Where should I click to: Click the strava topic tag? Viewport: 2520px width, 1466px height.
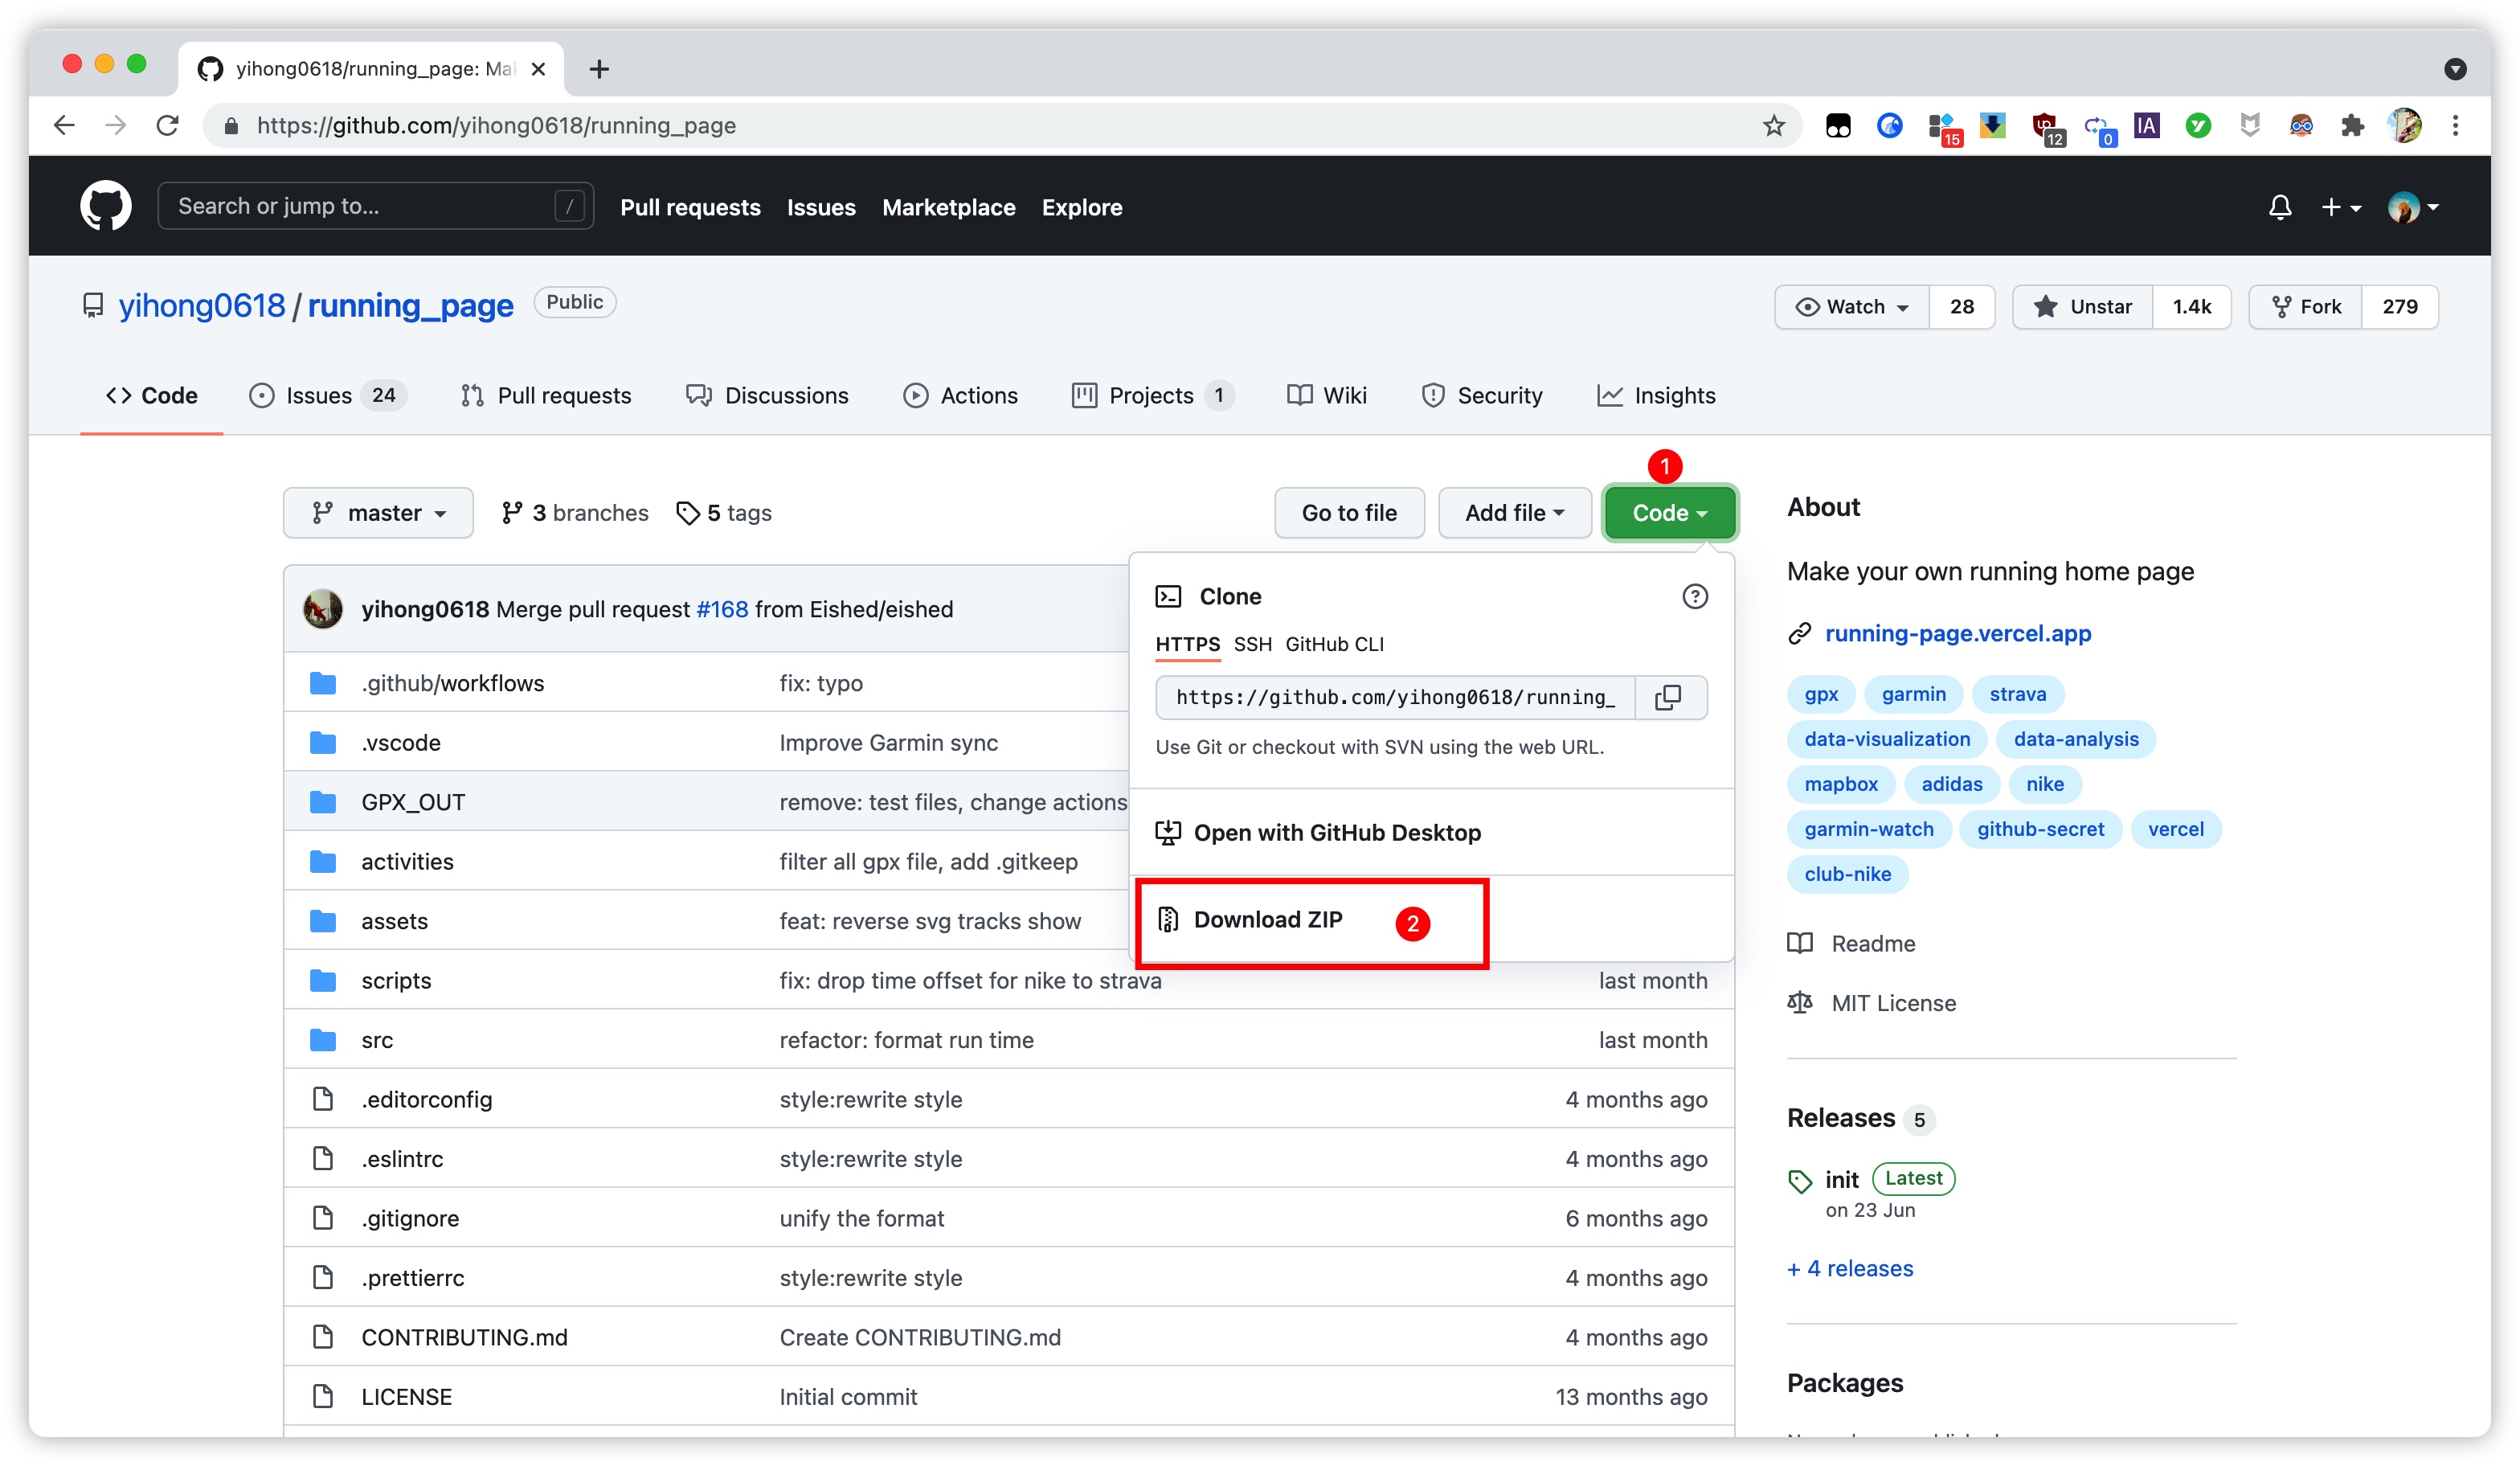2017,694
